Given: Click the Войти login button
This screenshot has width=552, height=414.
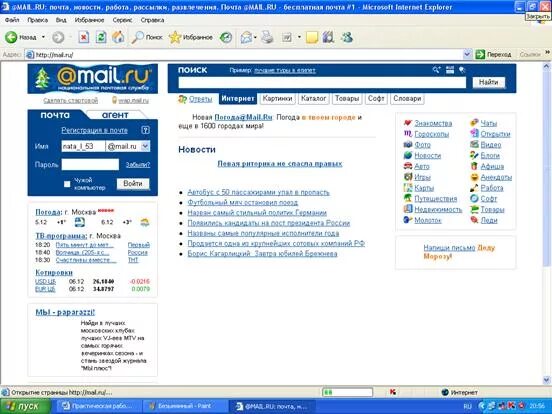Looking at the screenshot, I should [x=133, y=183].
